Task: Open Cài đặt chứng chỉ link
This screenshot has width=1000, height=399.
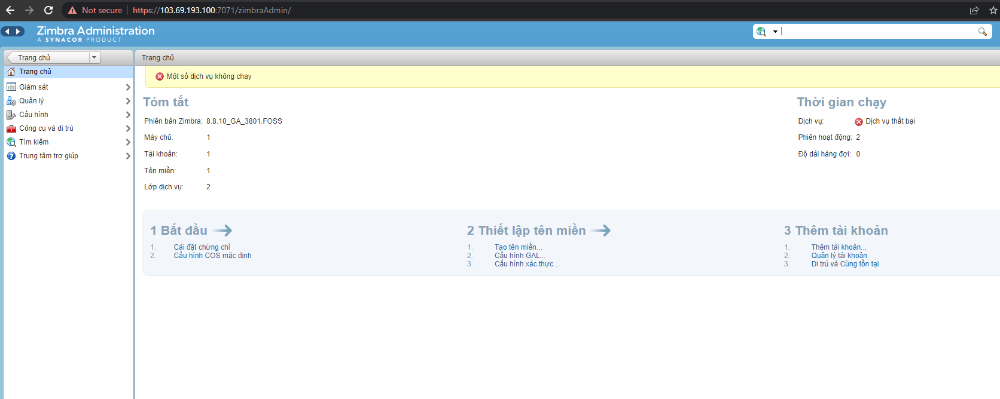Action: [202, 247]
